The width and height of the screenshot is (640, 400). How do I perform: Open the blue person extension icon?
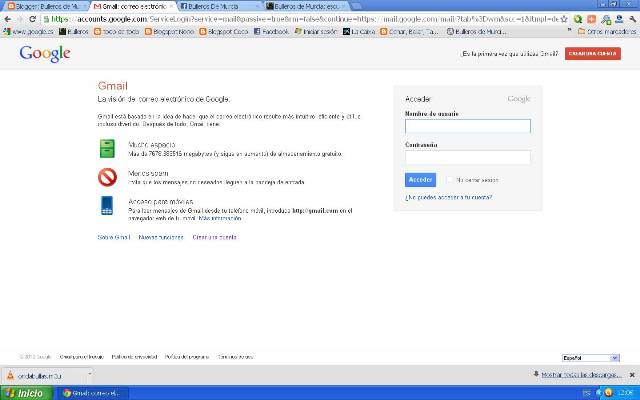pos(619,19)
